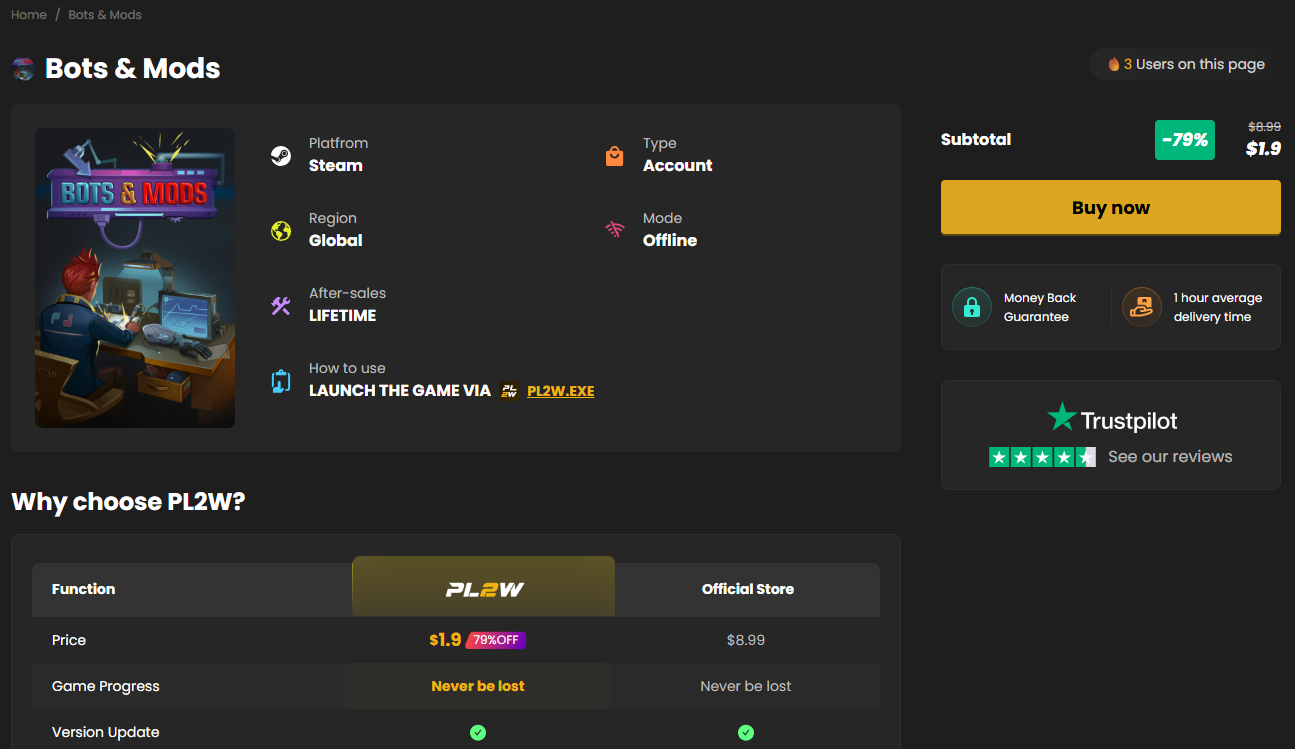
Task: Click the 1 hour average delivery time text
Action: click(x=1218, y=307)
